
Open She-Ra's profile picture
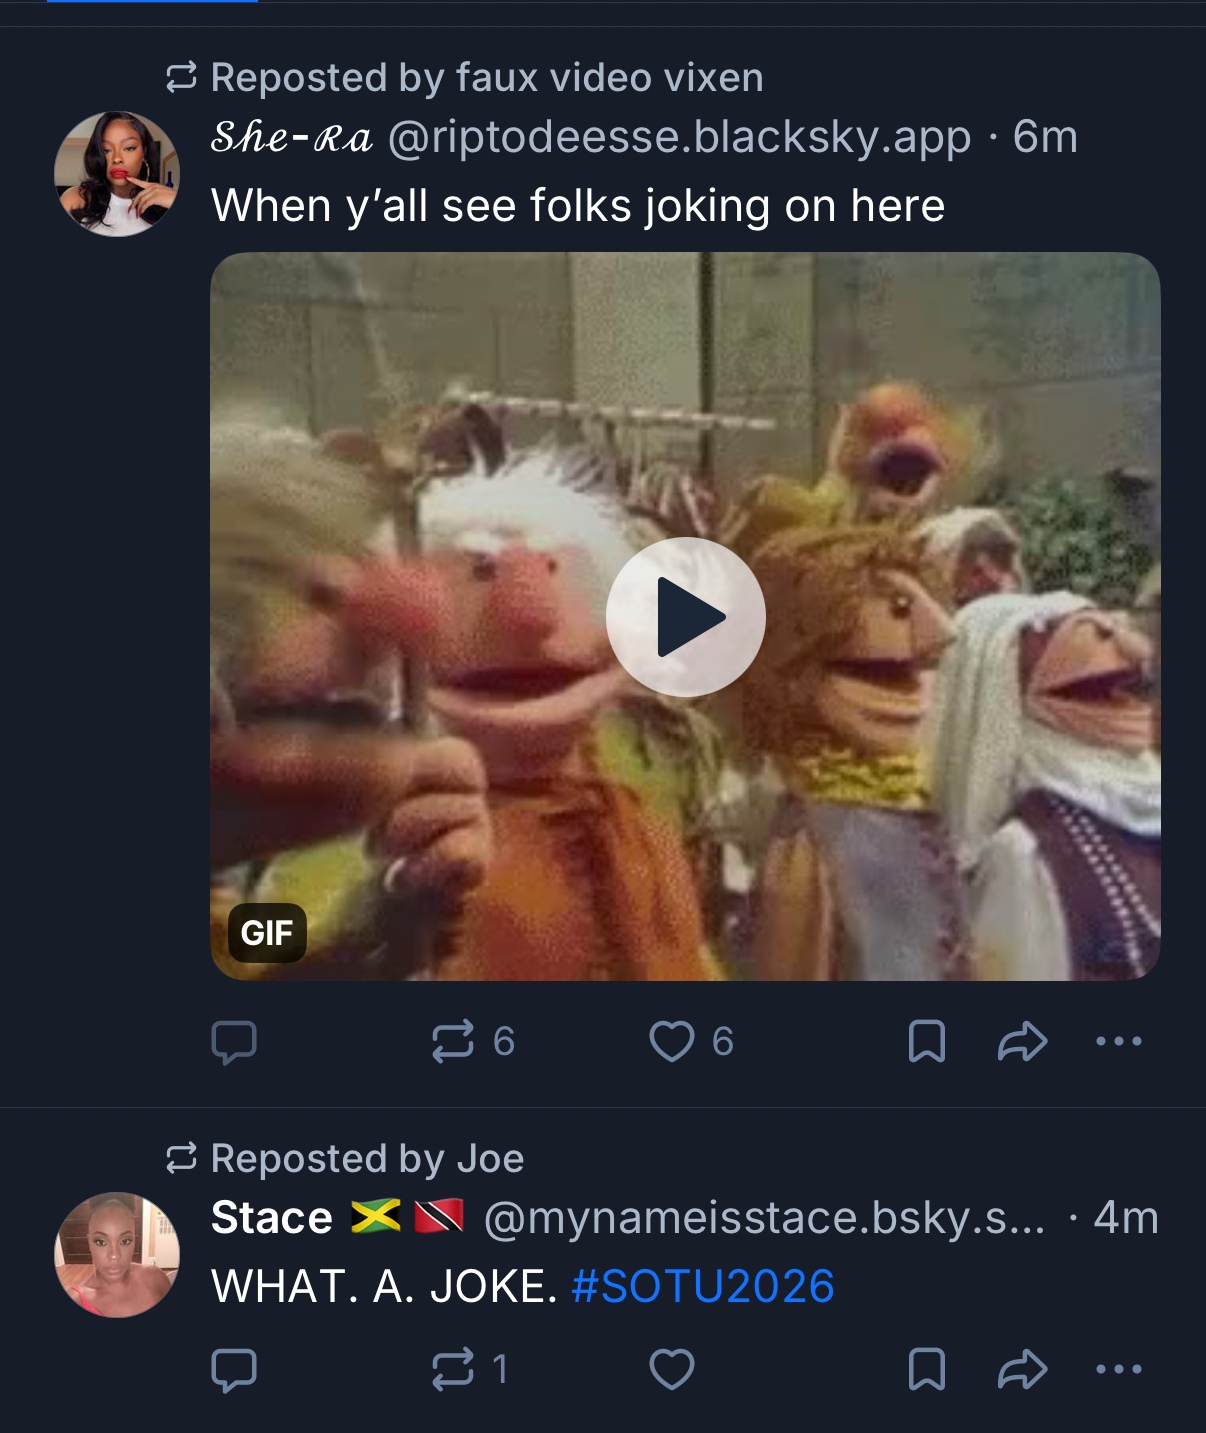pyautogui.click(x=117, y=174)
